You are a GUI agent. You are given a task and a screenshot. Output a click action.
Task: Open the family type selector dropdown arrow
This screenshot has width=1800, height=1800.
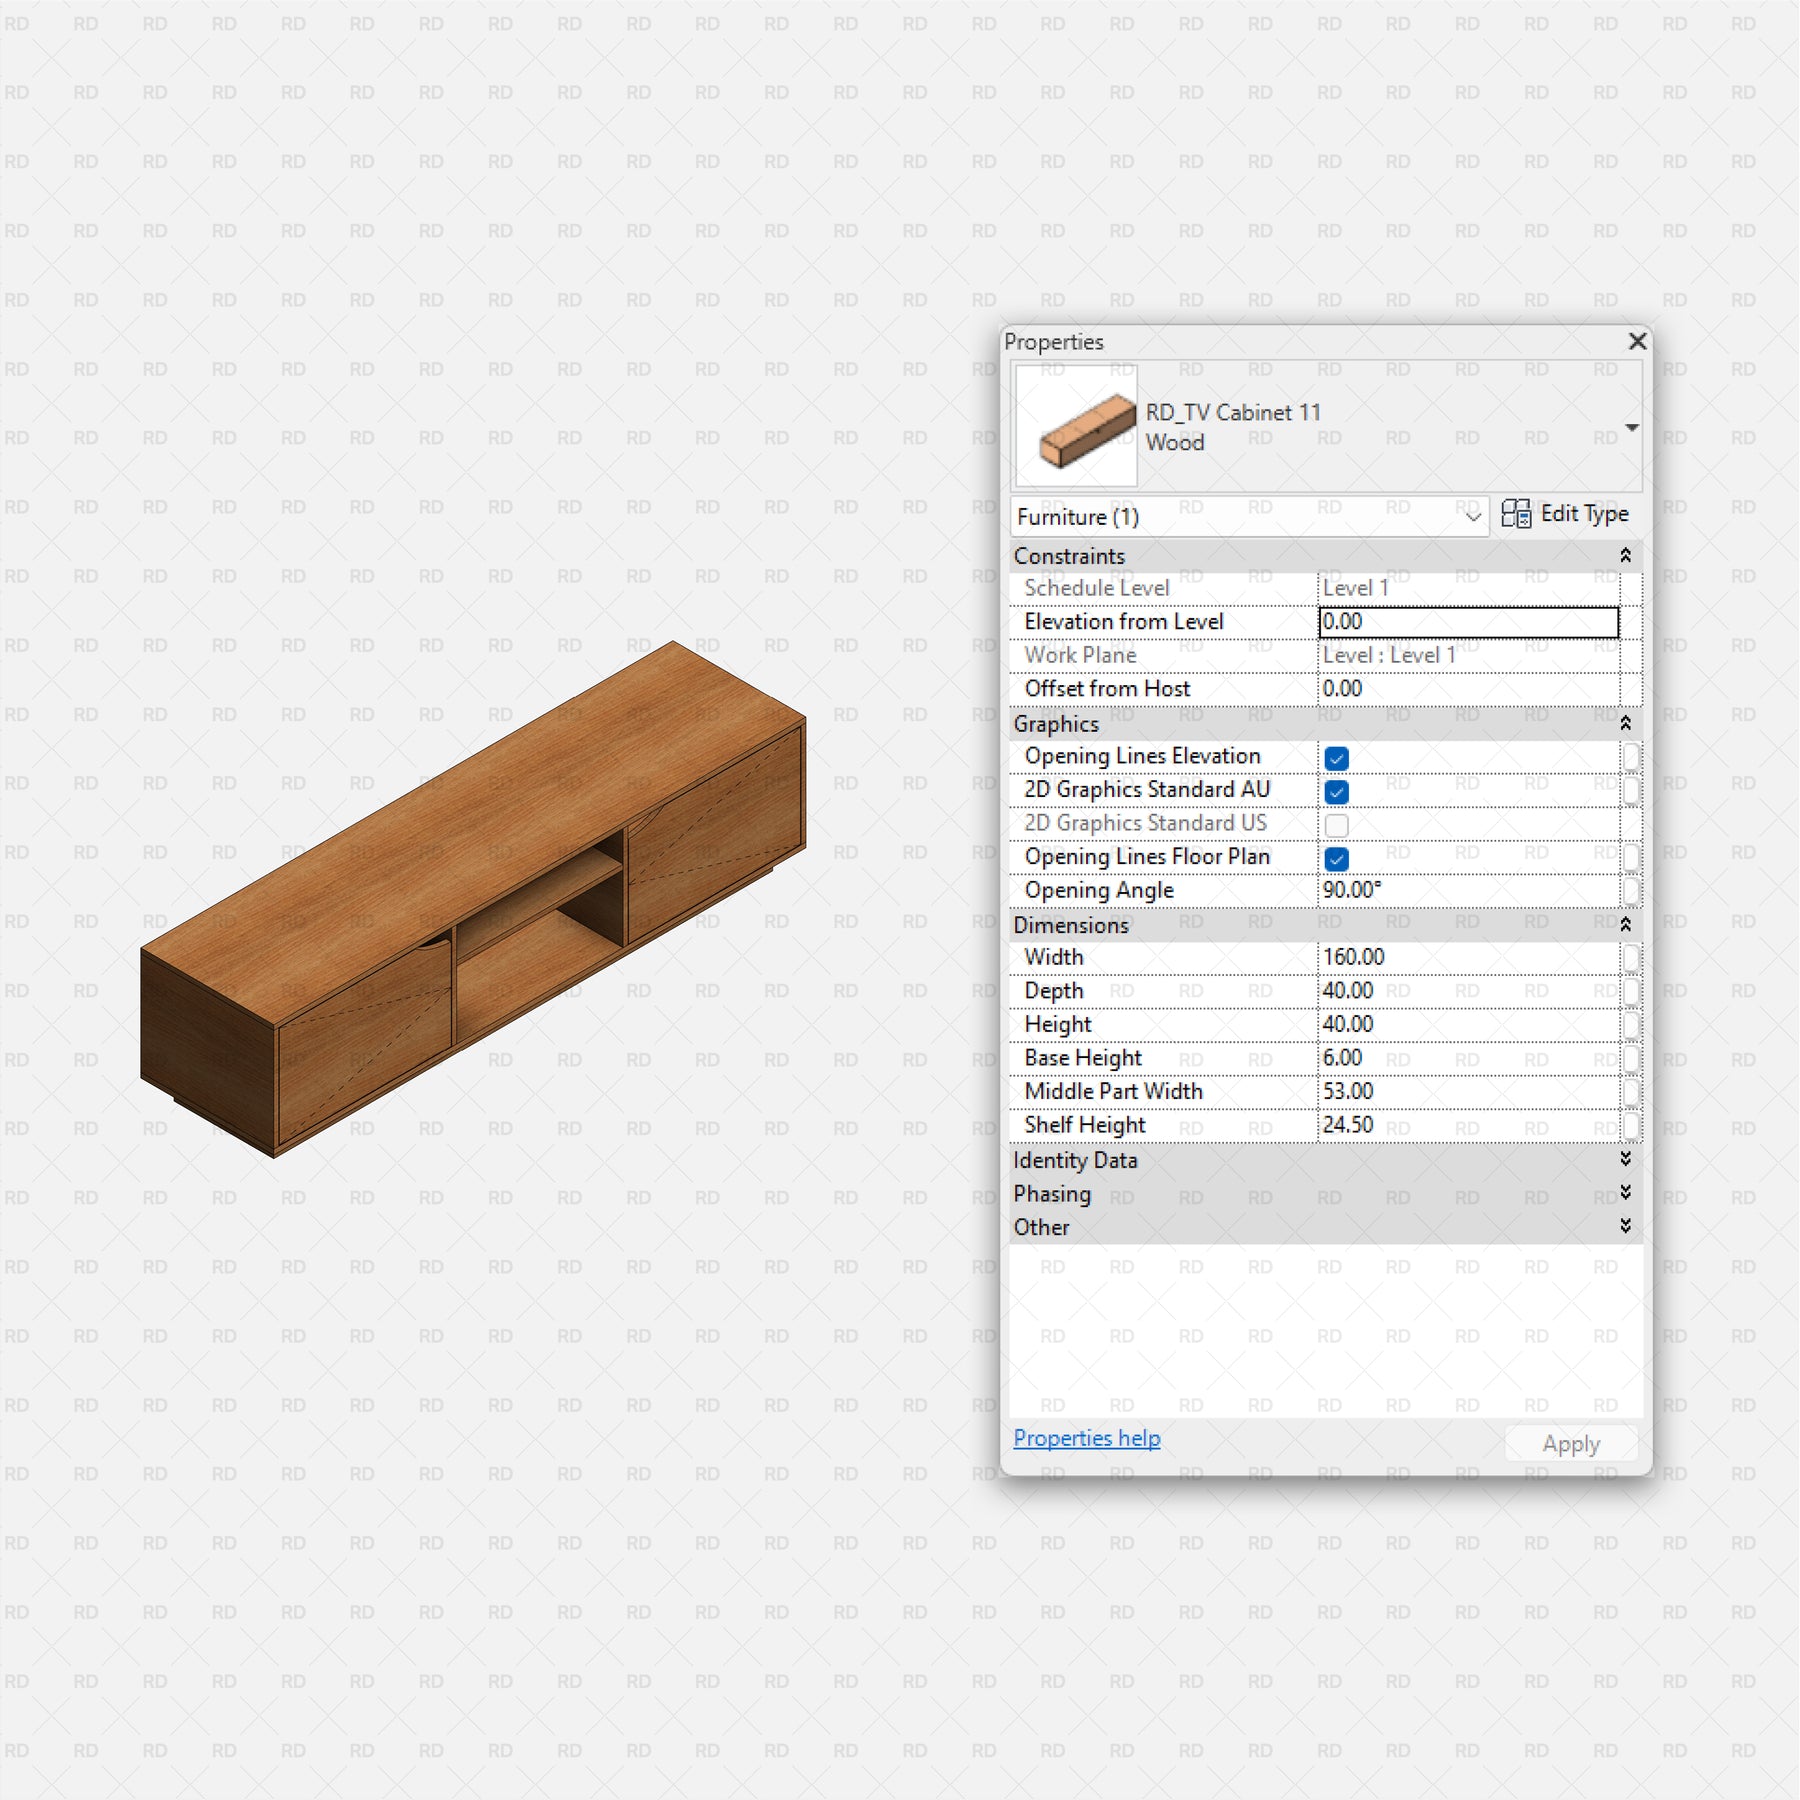click(1631, 428)
